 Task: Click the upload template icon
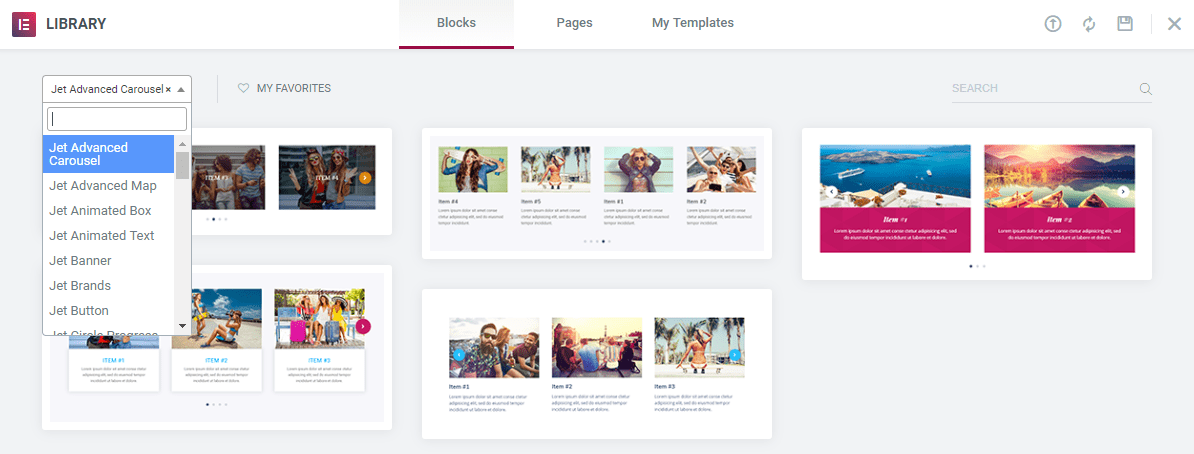(x=1053, y=23)
